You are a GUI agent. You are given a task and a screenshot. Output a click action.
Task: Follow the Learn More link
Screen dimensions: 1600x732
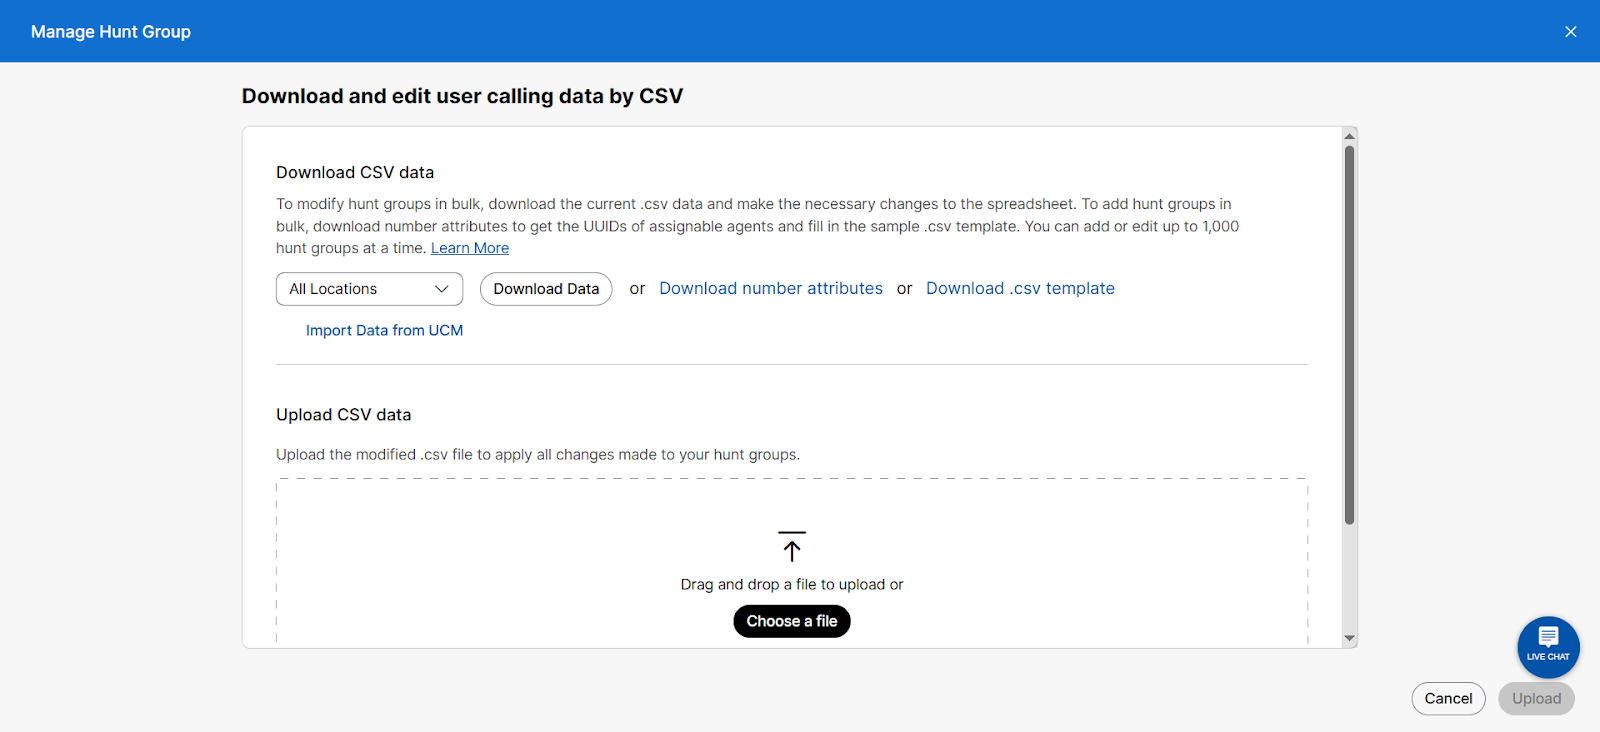[470, 248]
